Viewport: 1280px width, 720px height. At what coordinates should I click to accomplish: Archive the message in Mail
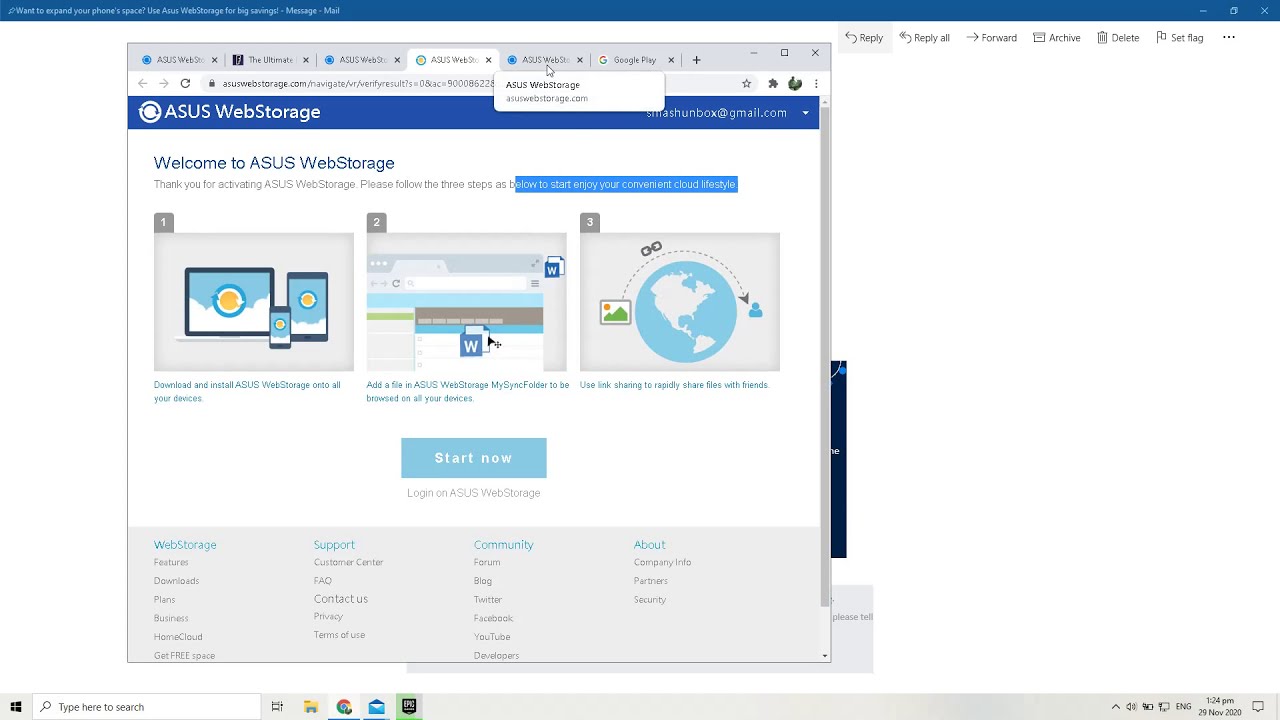[1057, 37]
